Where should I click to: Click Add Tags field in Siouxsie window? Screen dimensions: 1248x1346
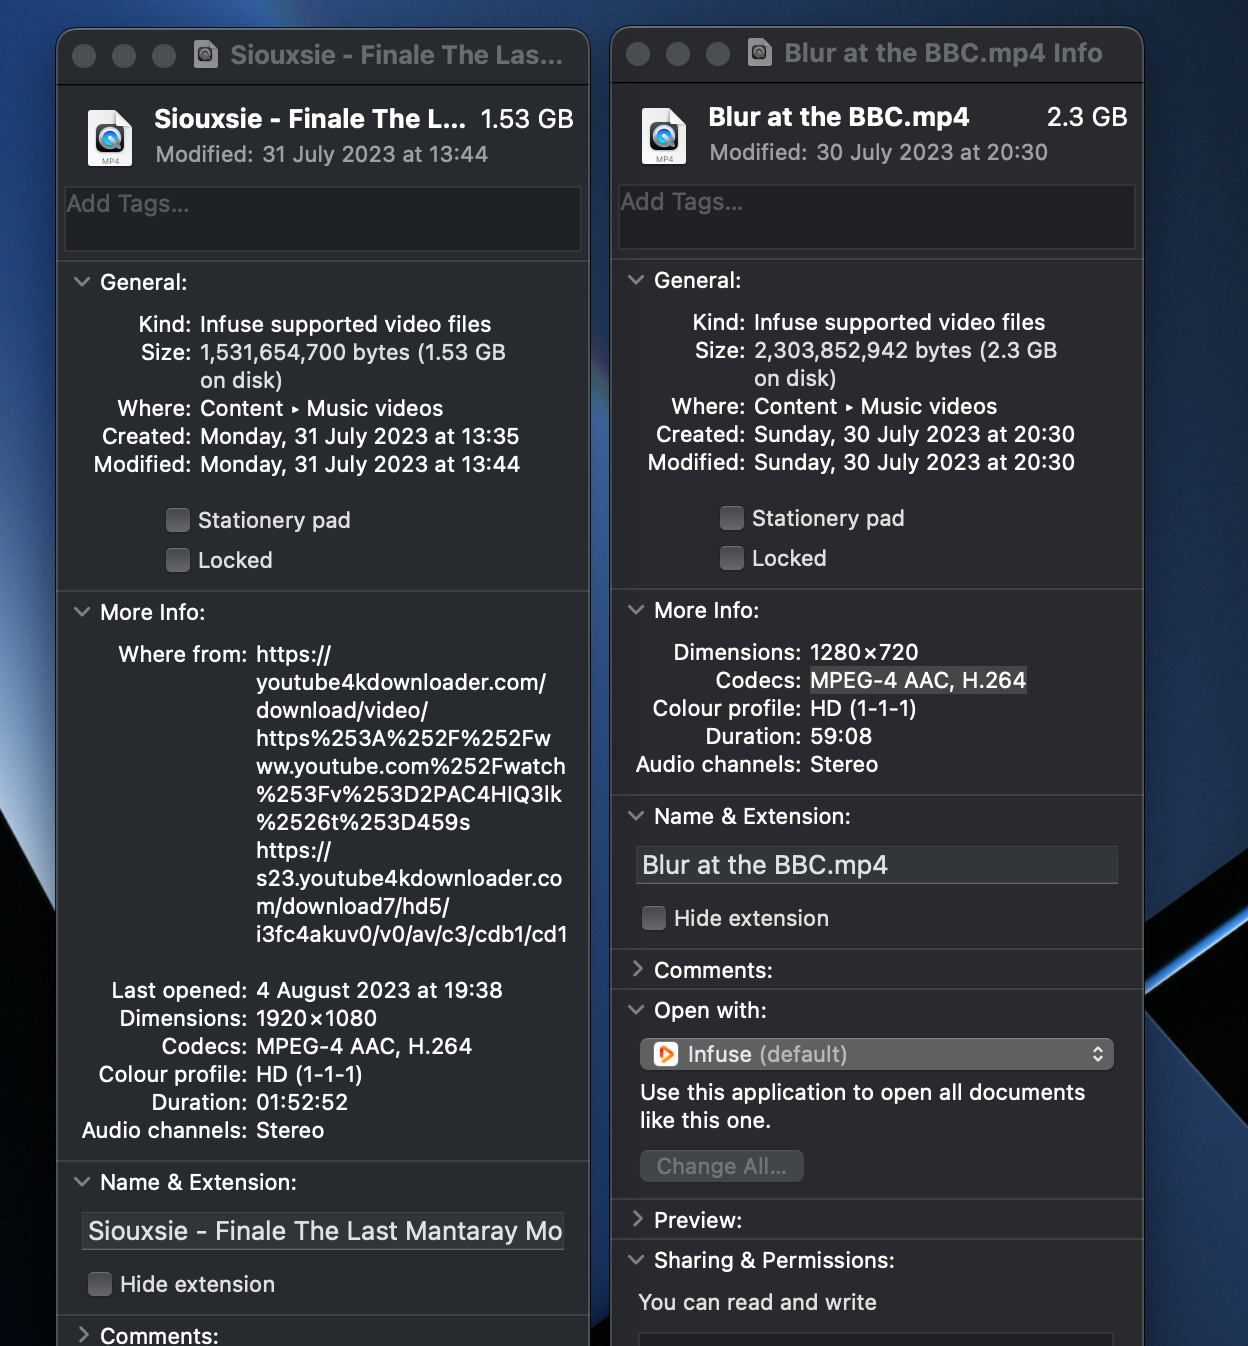(323, 219)
